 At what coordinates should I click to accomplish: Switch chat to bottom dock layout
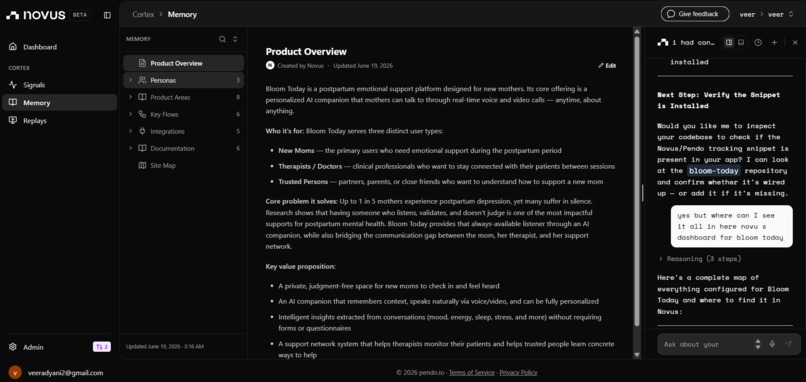(741, 43)
